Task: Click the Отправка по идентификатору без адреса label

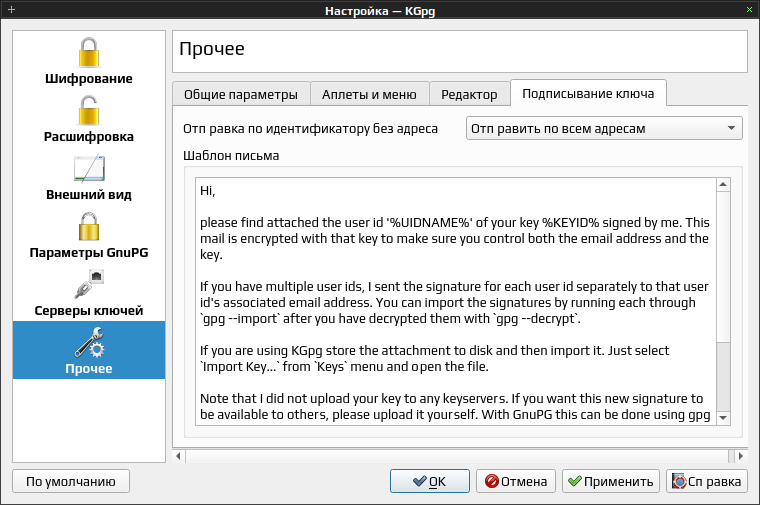Action: (310, 128)
